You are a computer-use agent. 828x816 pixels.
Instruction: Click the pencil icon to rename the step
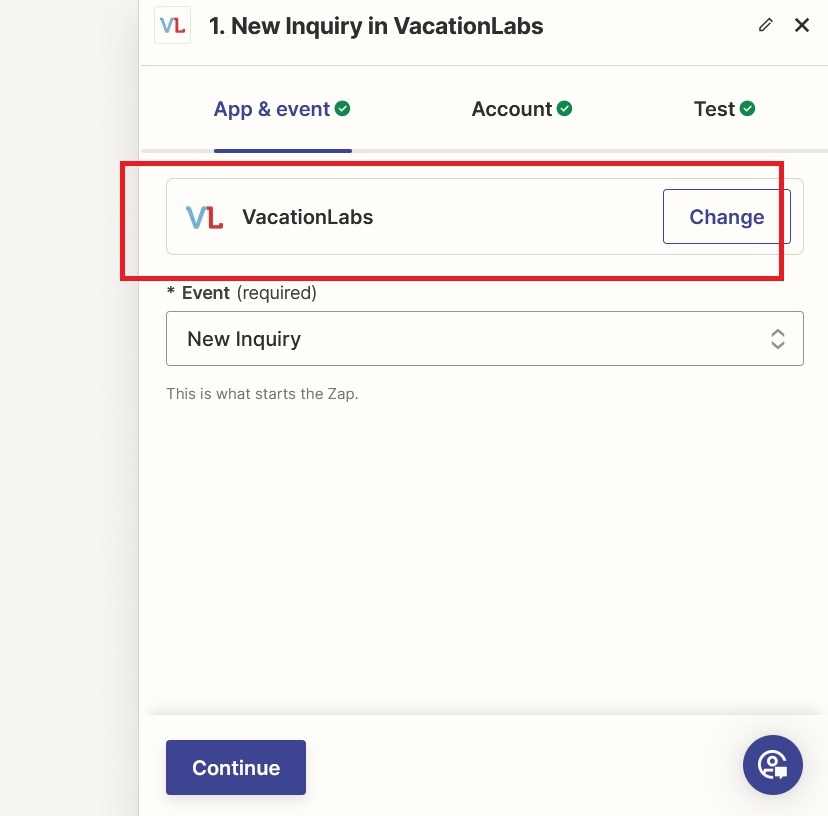coord(766,25)
